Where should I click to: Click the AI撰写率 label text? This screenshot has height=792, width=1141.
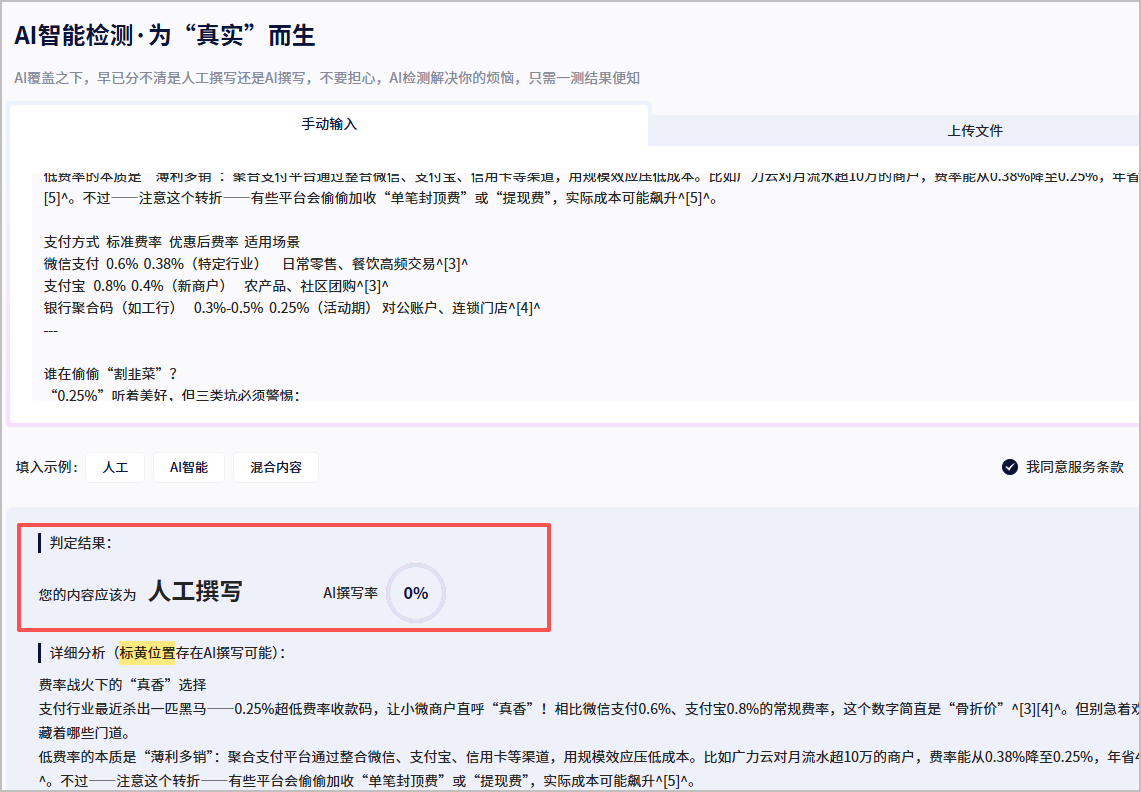(x=350, y=593)
